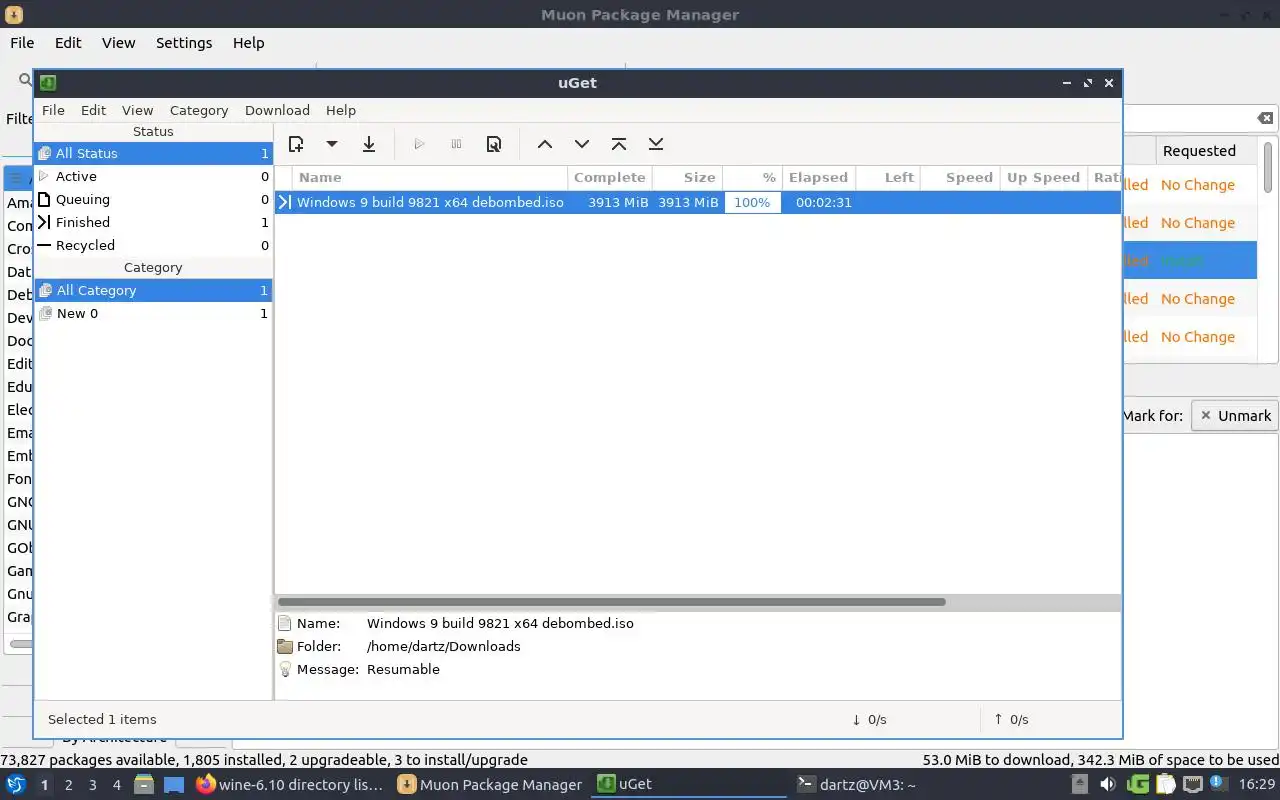The image size is (1280, 800).
Task: Switch to virtual desktop 4
Action: 116,785
